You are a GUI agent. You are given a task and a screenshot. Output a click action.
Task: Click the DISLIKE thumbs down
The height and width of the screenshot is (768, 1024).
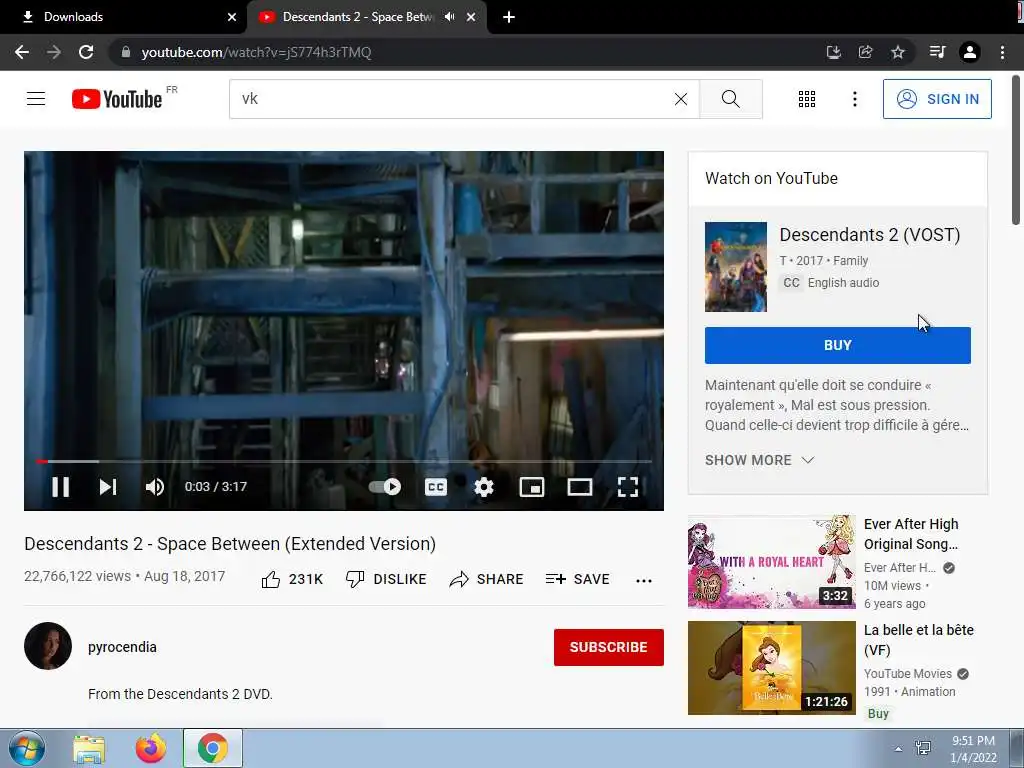tap(386, 579)
